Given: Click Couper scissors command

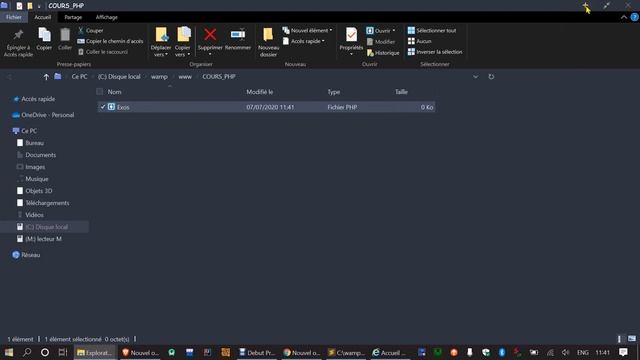Looking at the screenshot, I should [90, 31].
